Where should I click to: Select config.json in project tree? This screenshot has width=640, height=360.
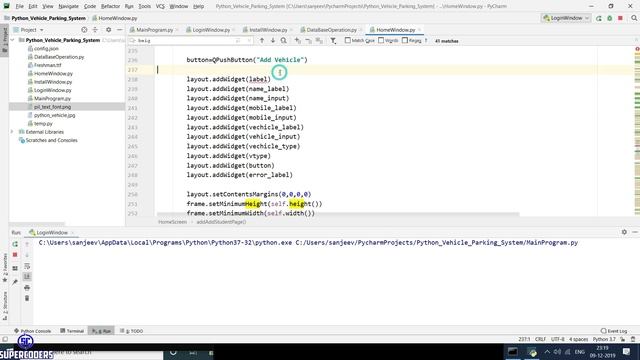[46, 49]
